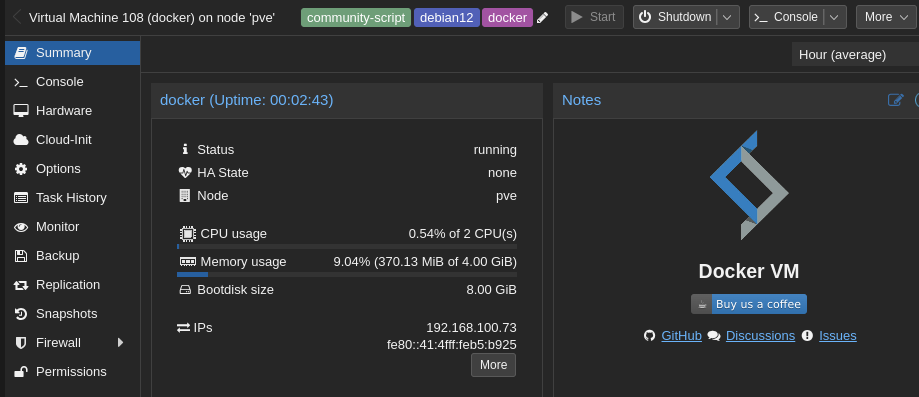Viewport: 919px width, 397px height.
Task: Open the Options section
Action: (73, 169)
